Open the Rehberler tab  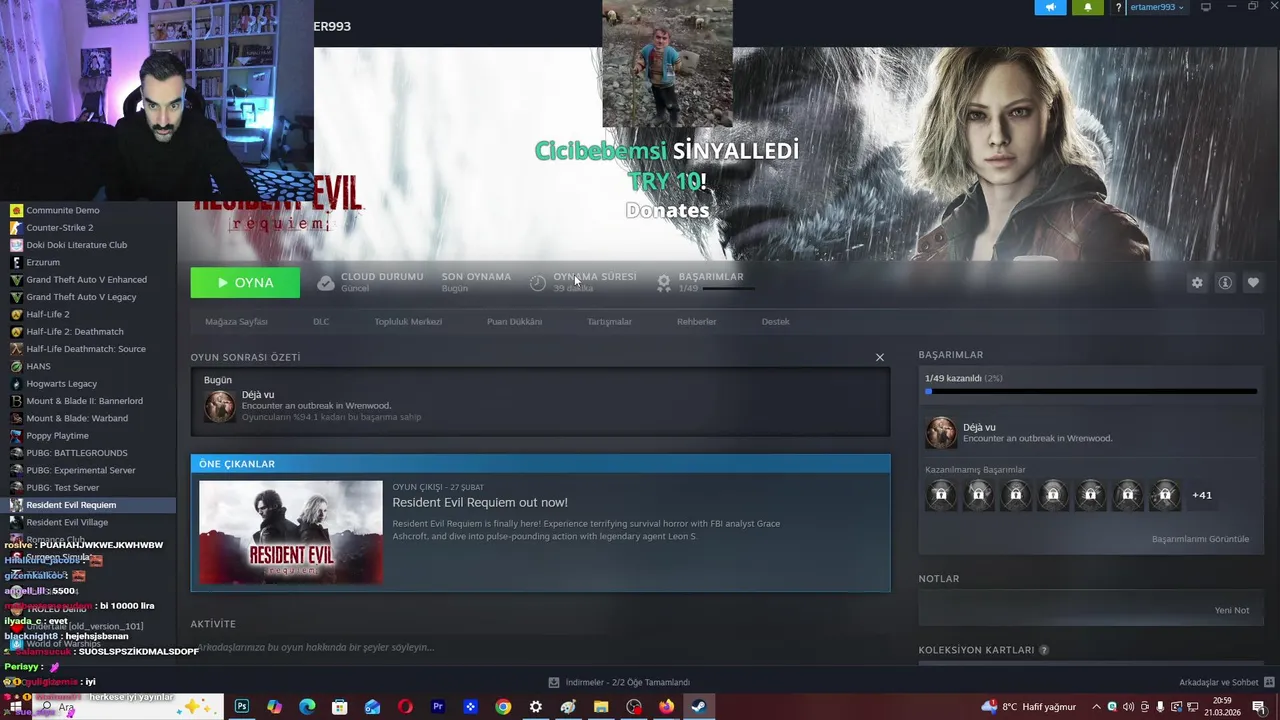pyautogui.click(x=696, y=322)
